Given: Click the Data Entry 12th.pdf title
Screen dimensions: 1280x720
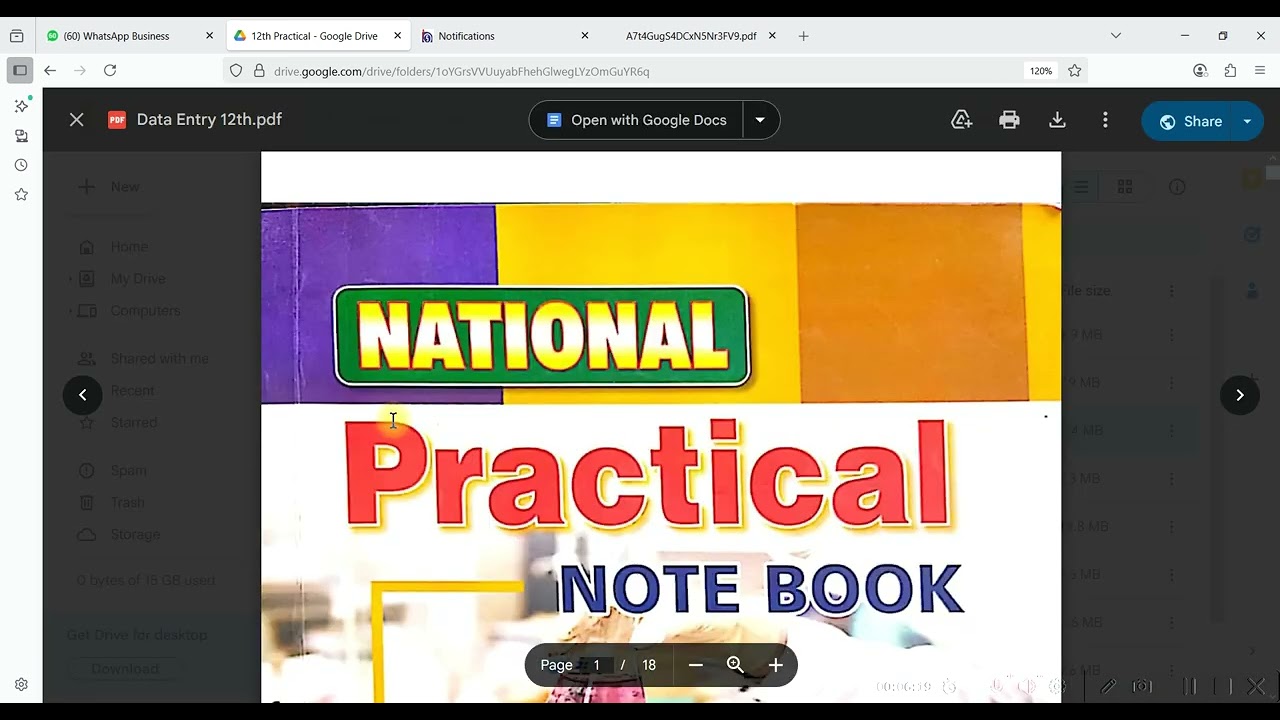Looking at the screenshot, I should [209, 120].
